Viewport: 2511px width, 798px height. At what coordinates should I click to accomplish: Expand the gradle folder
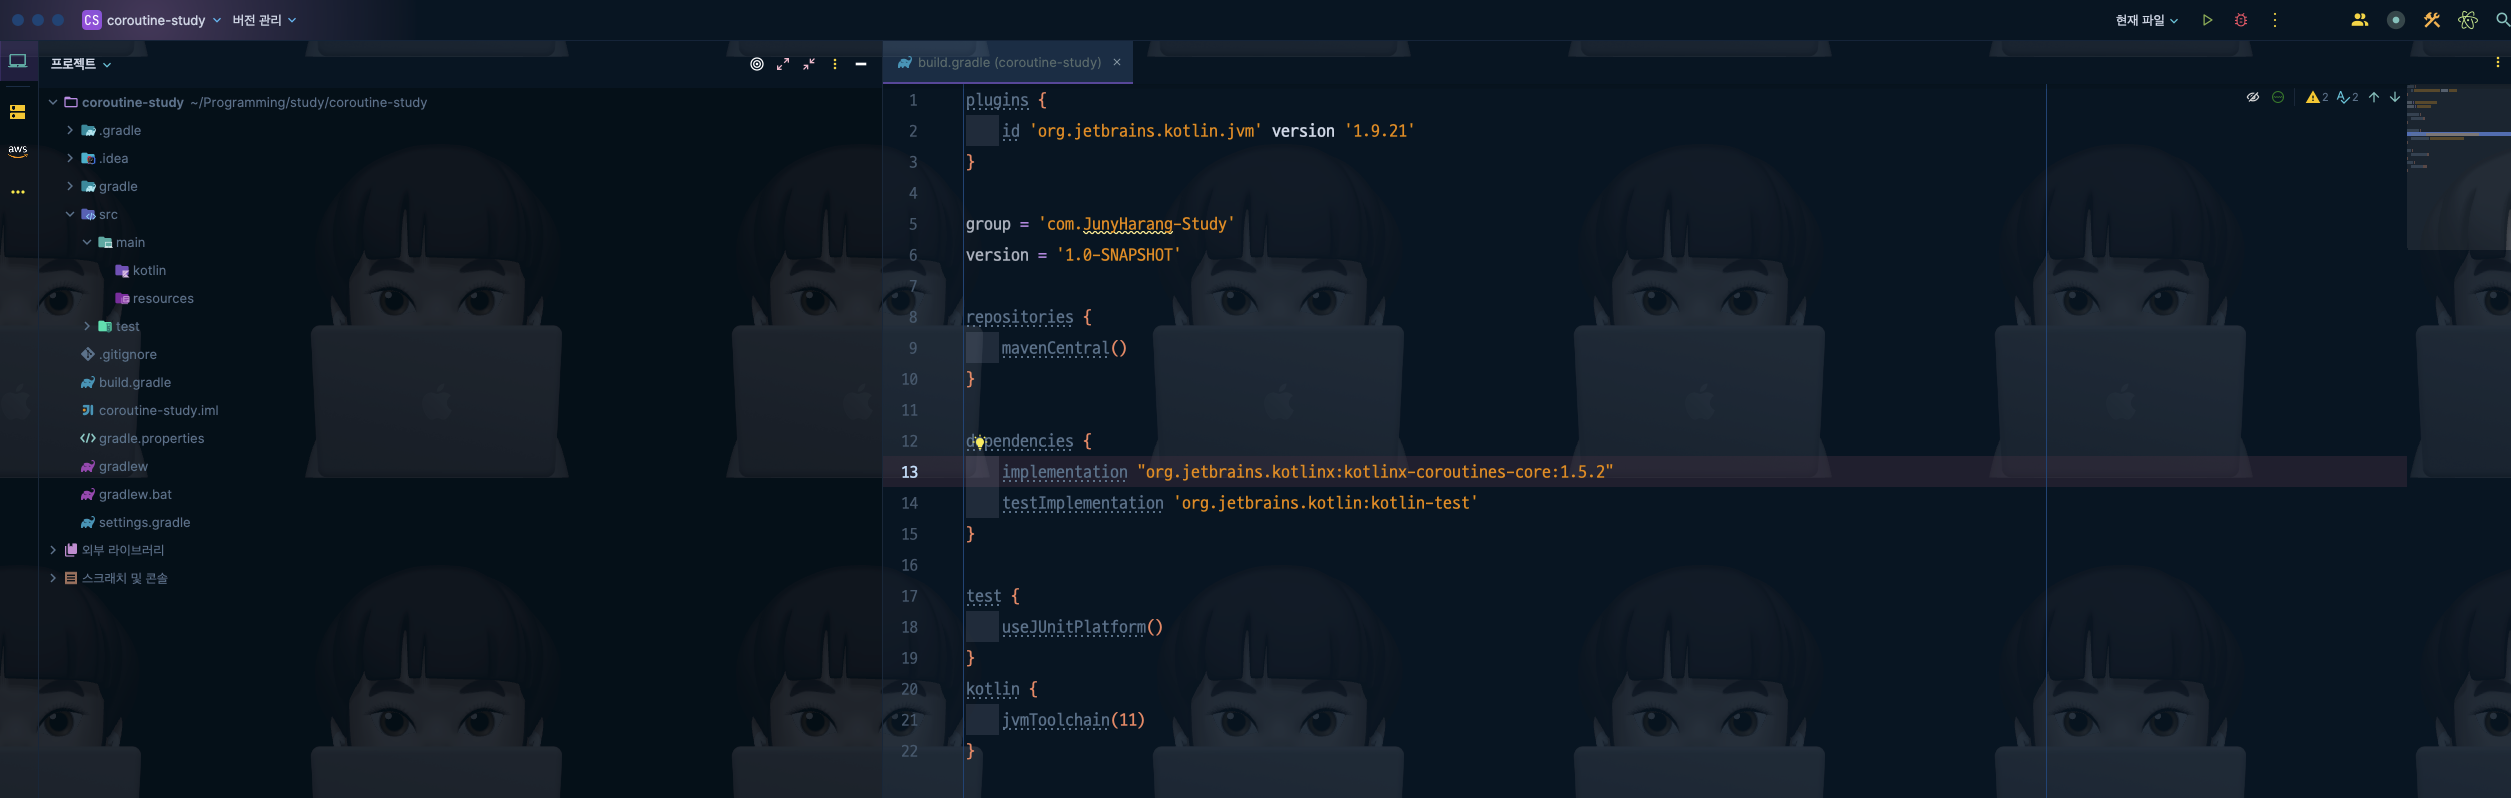tap(70, 186)
